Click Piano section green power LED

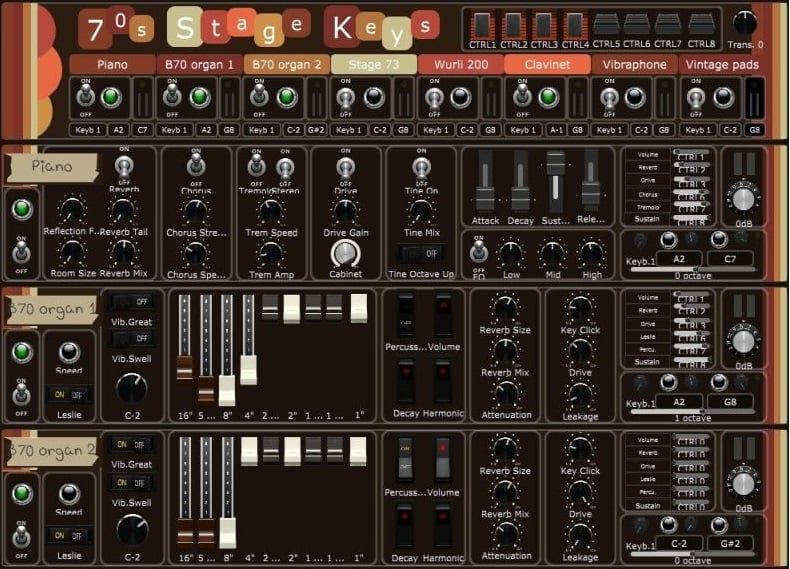(x=22, y=209)
